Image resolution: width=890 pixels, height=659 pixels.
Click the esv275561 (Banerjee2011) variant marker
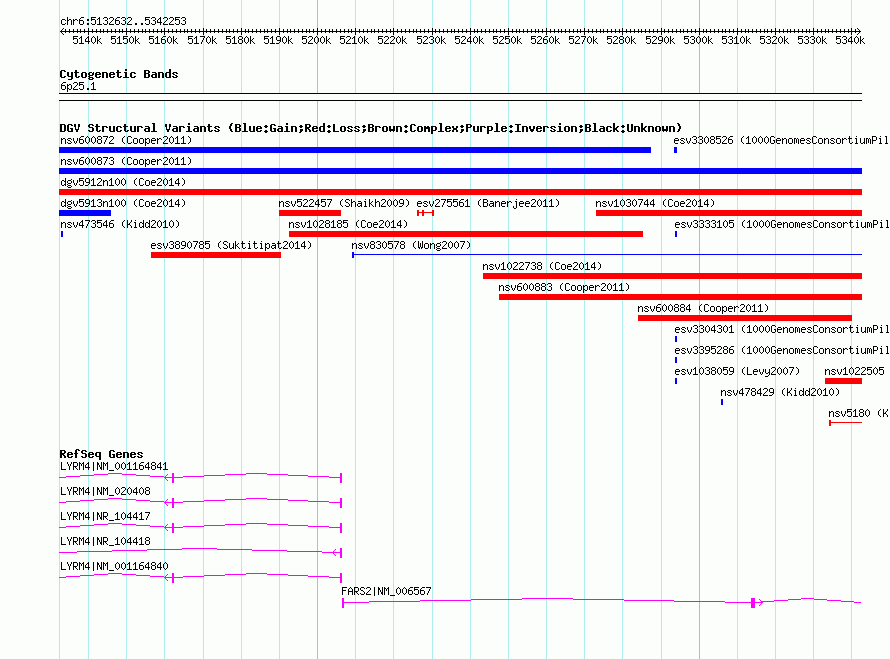tap(425, 213)
